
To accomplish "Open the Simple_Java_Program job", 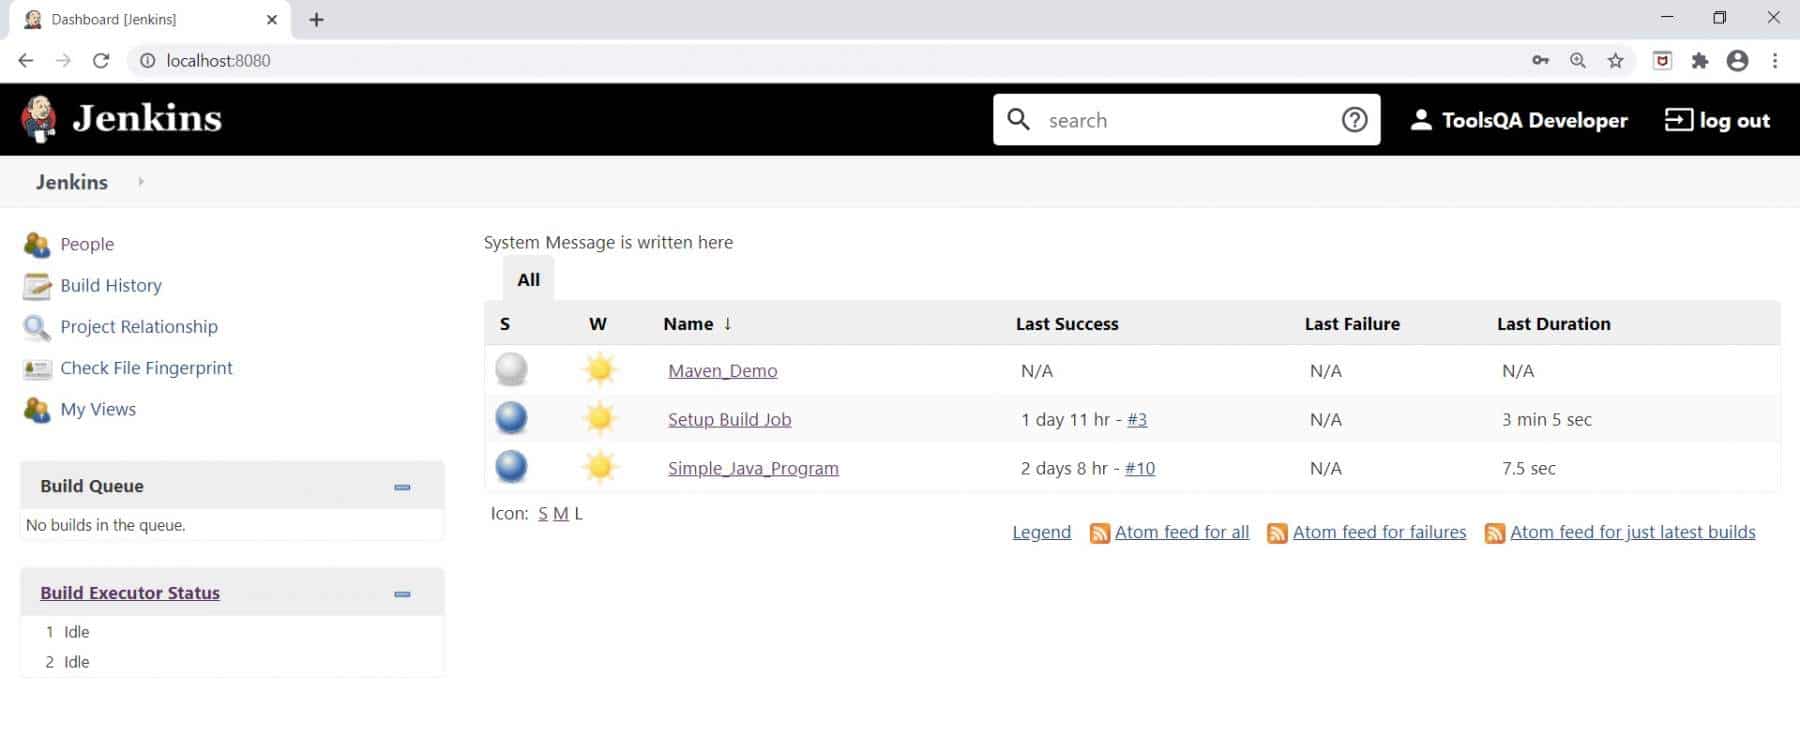I will [753, 469].
